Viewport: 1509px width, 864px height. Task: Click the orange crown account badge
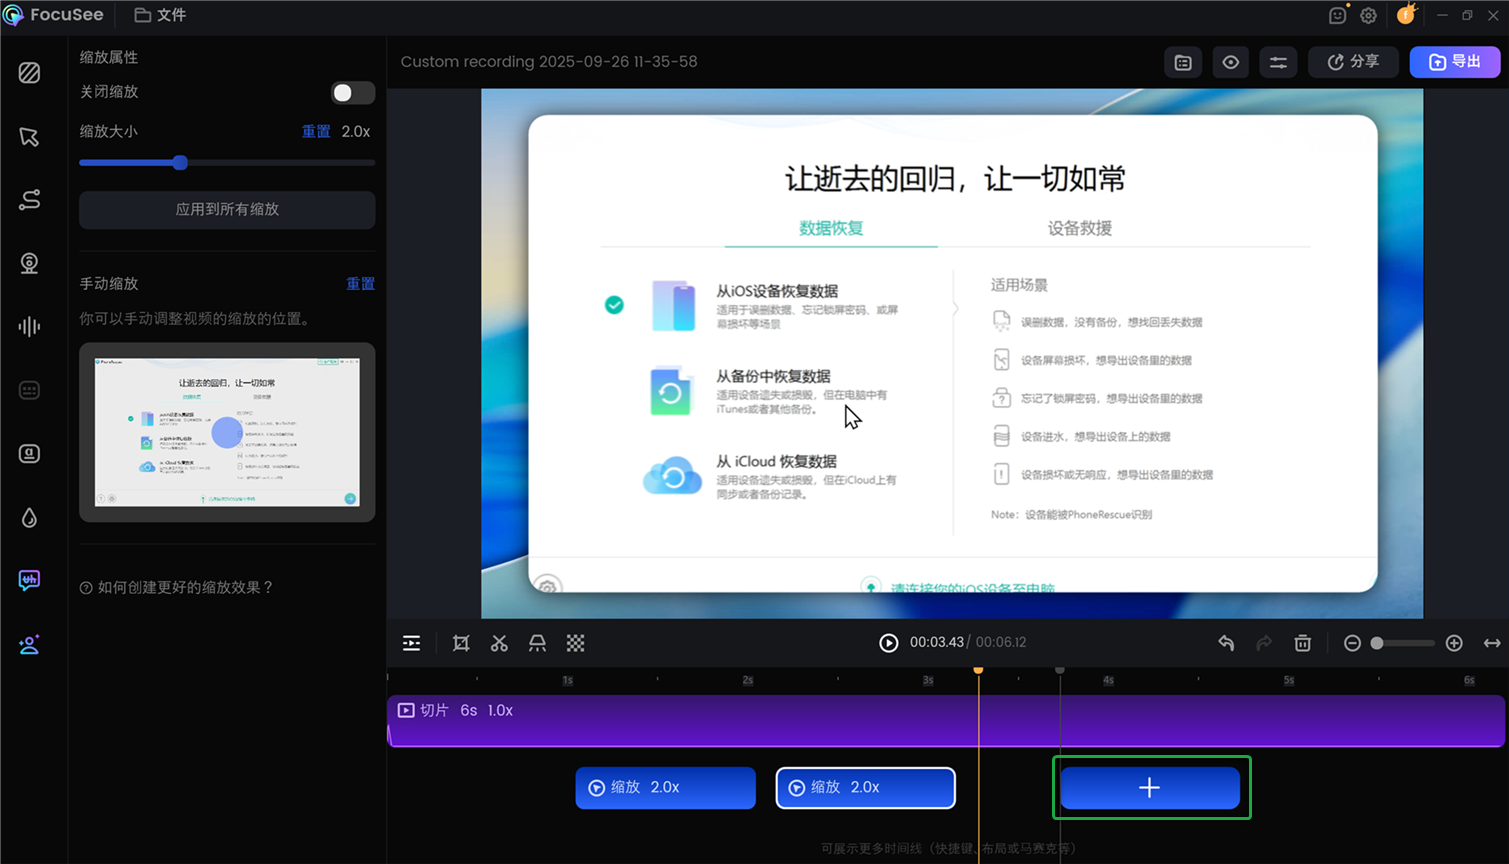point(1406,14)
